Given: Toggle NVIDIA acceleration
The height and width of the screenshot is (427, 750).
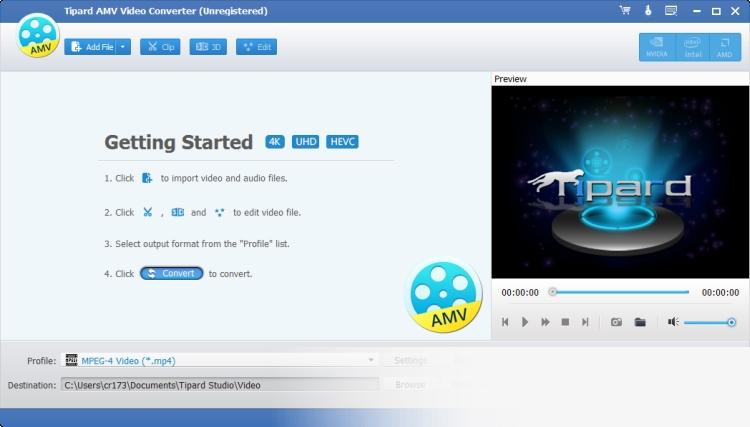Looking at the screenshot, I should click(657, 47).
